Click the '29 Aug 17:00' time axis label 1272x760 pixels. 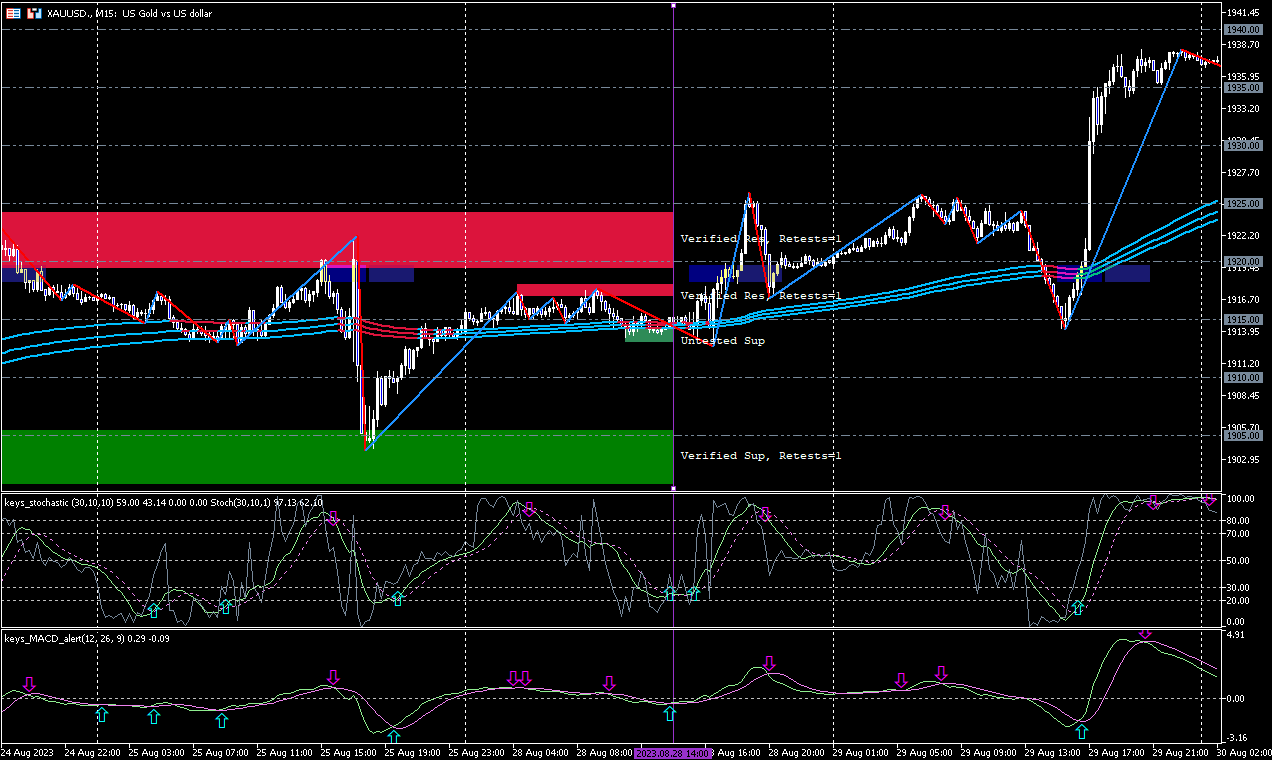click(1117, 751)
